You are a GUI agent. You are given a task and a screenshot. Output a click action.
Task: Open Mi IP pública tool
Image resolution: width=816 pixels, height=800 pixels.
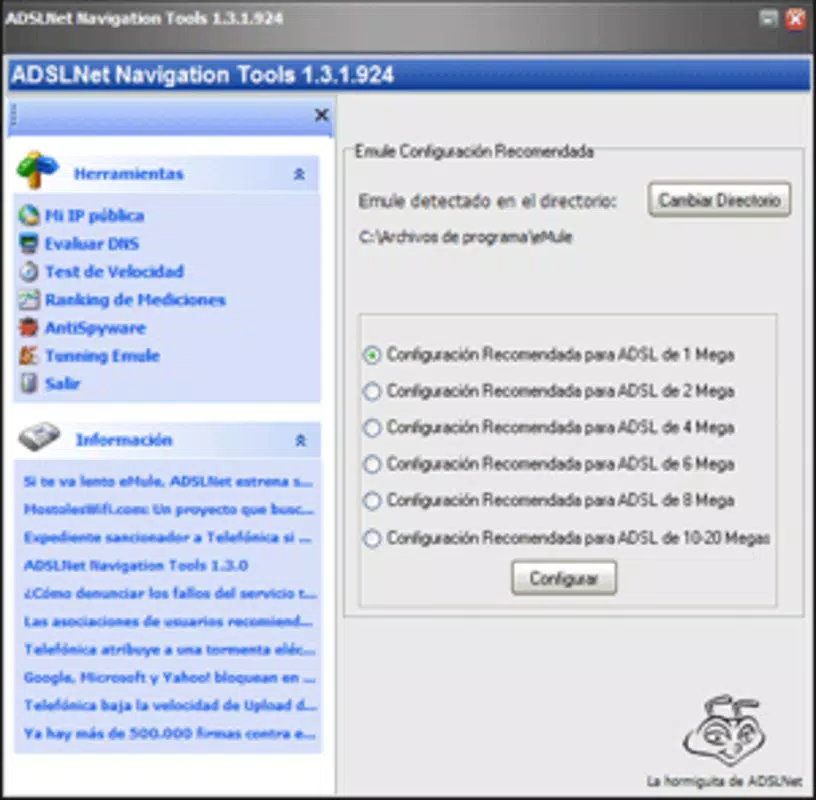(x=94, y=215)
